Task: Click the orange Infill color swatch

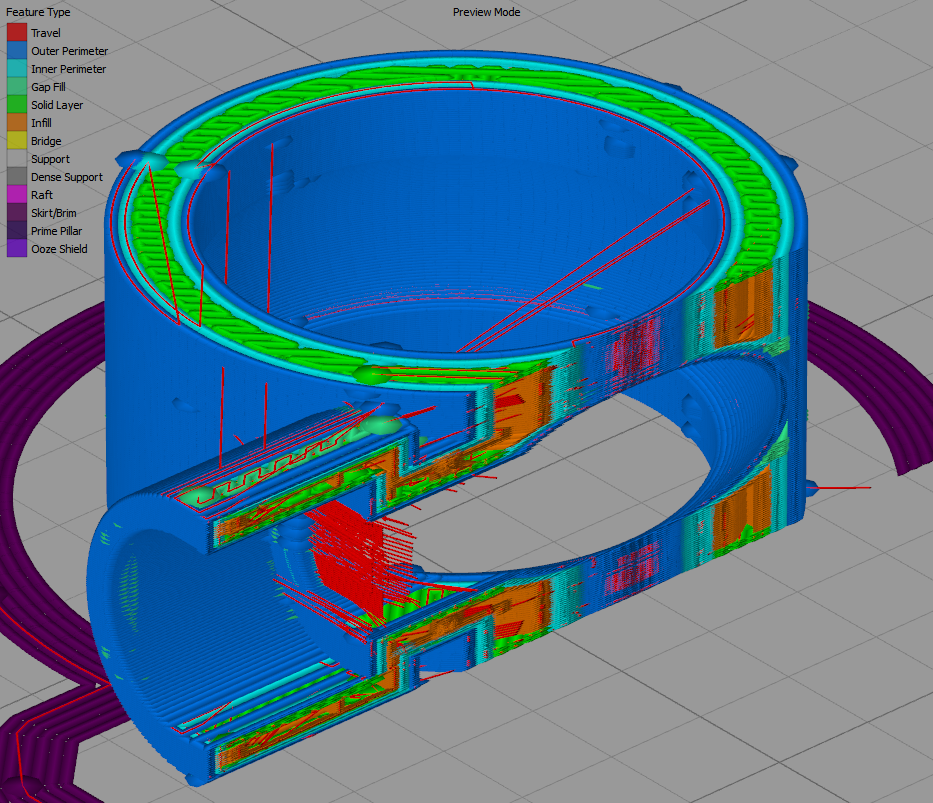Action: click(x=17, y=123)
